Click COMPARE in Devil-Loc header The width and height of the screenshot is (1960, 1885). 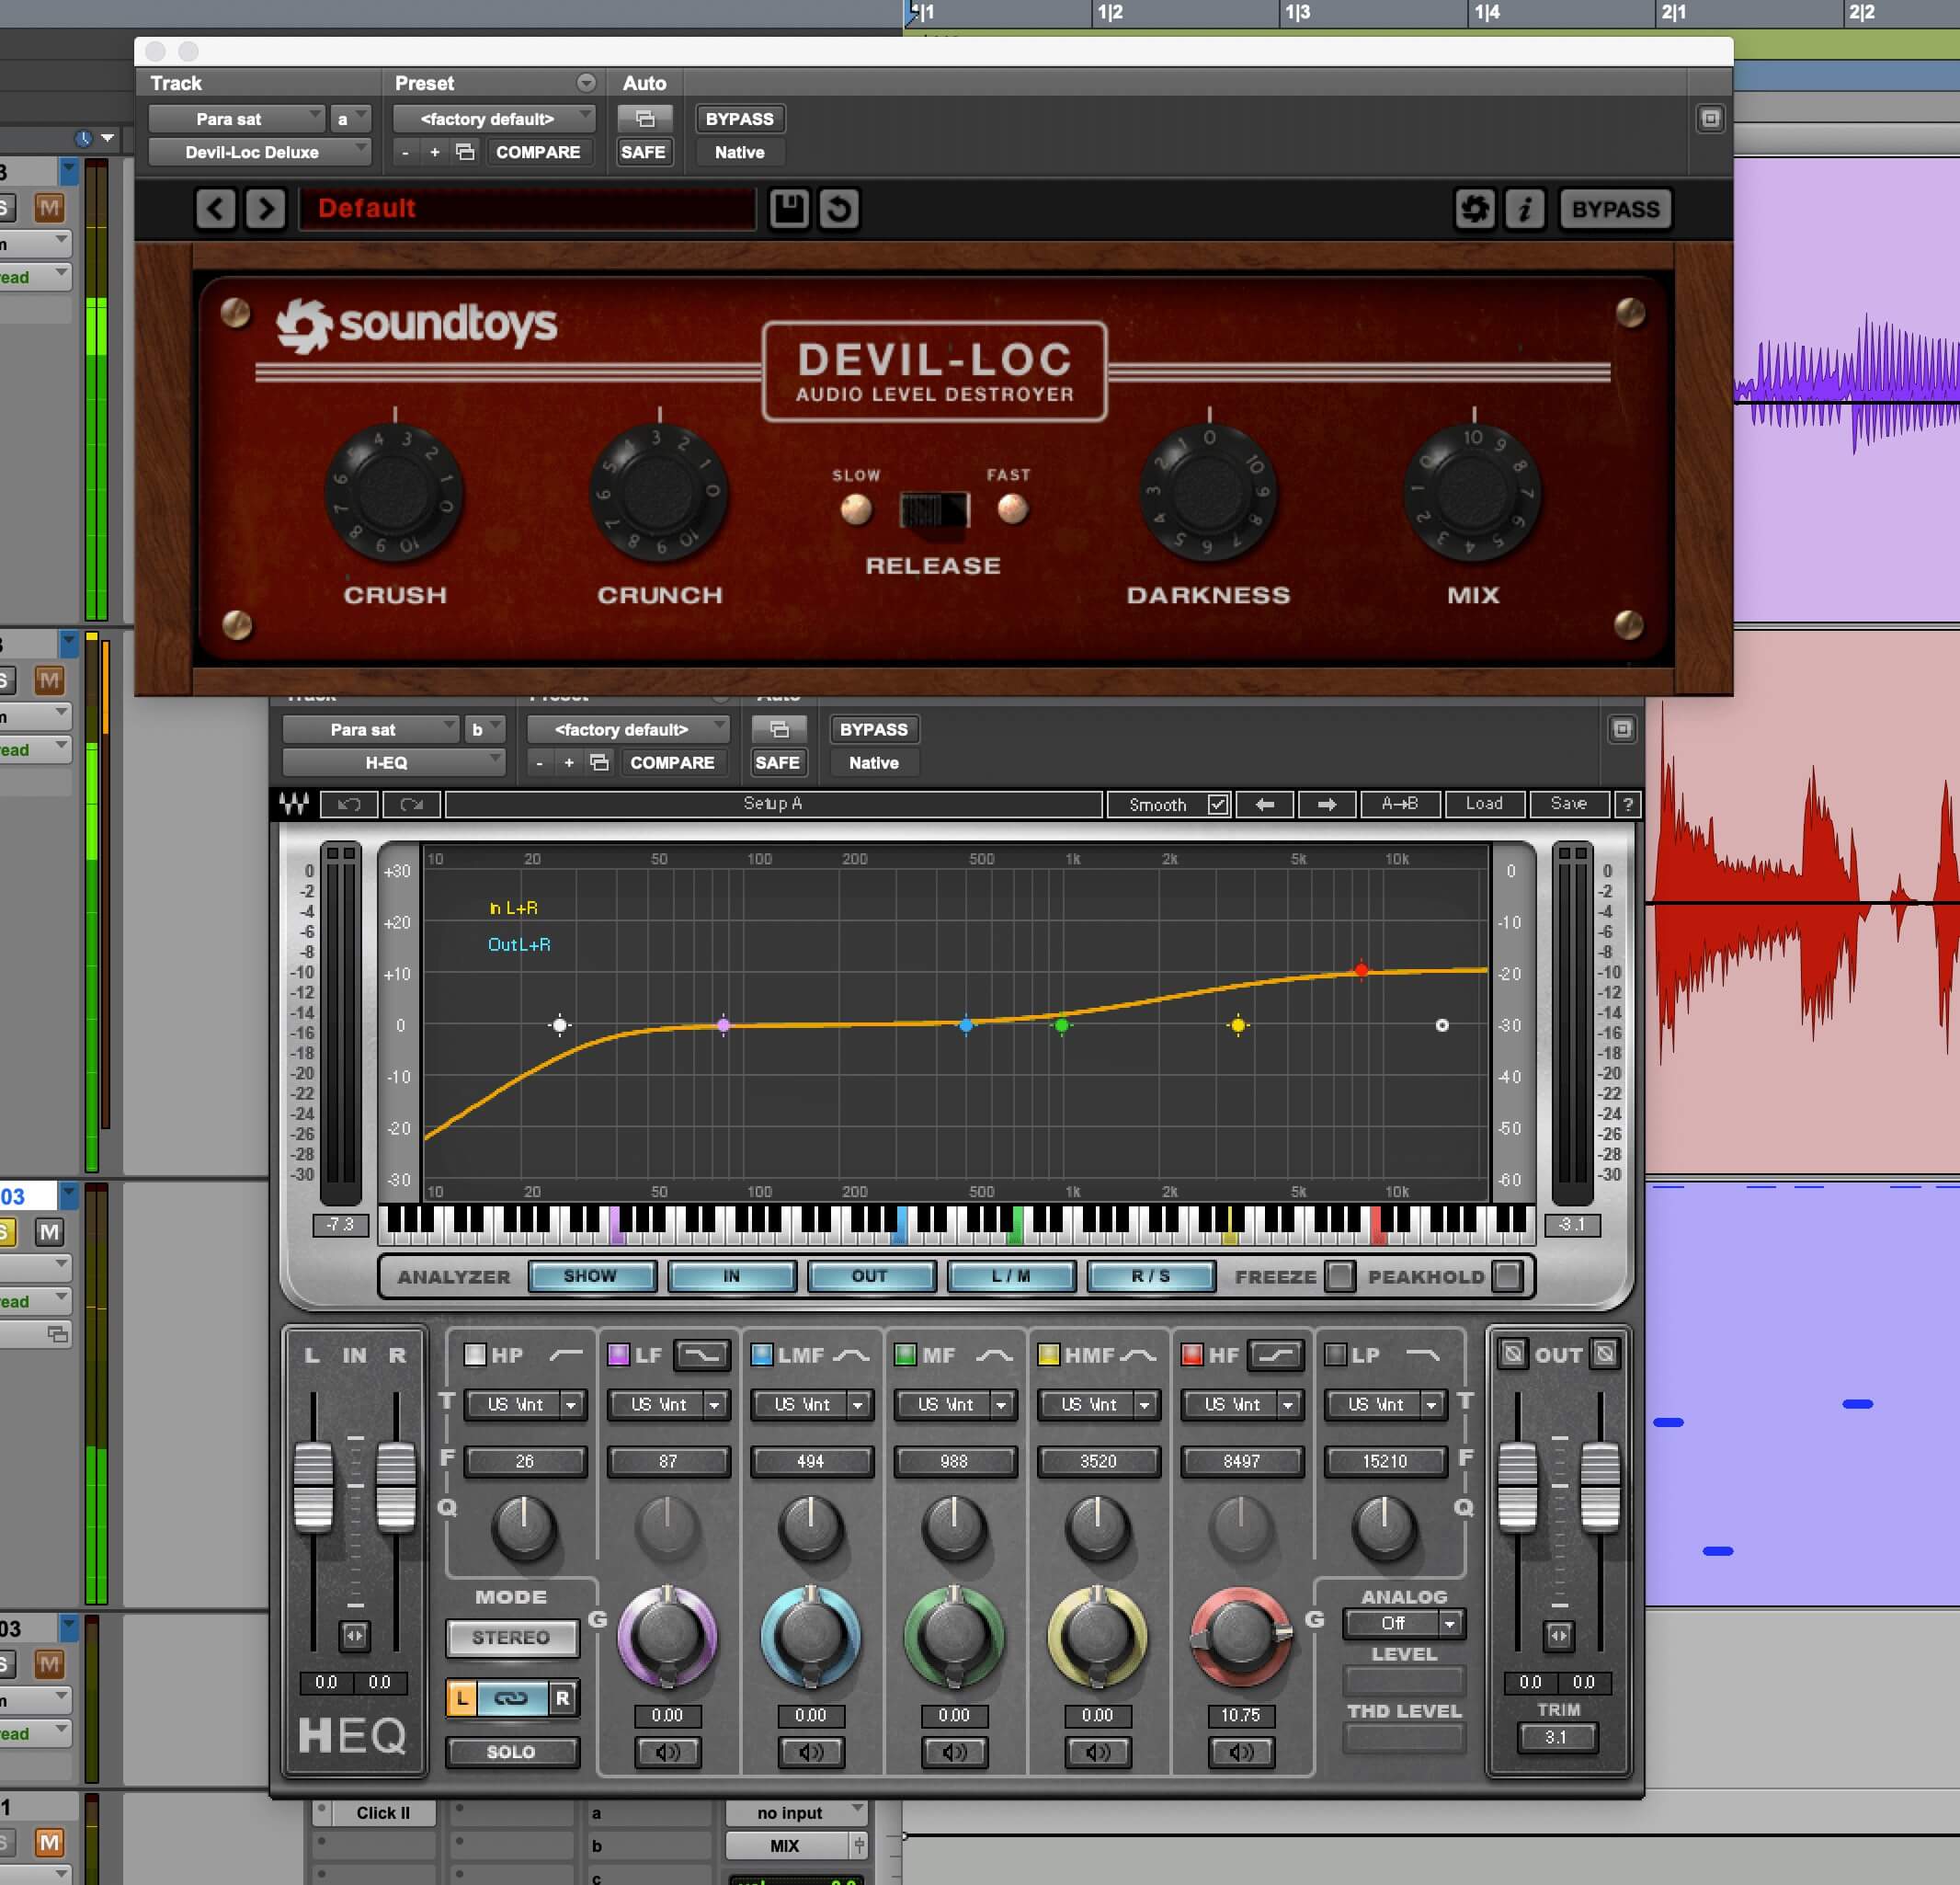point(538,152)
